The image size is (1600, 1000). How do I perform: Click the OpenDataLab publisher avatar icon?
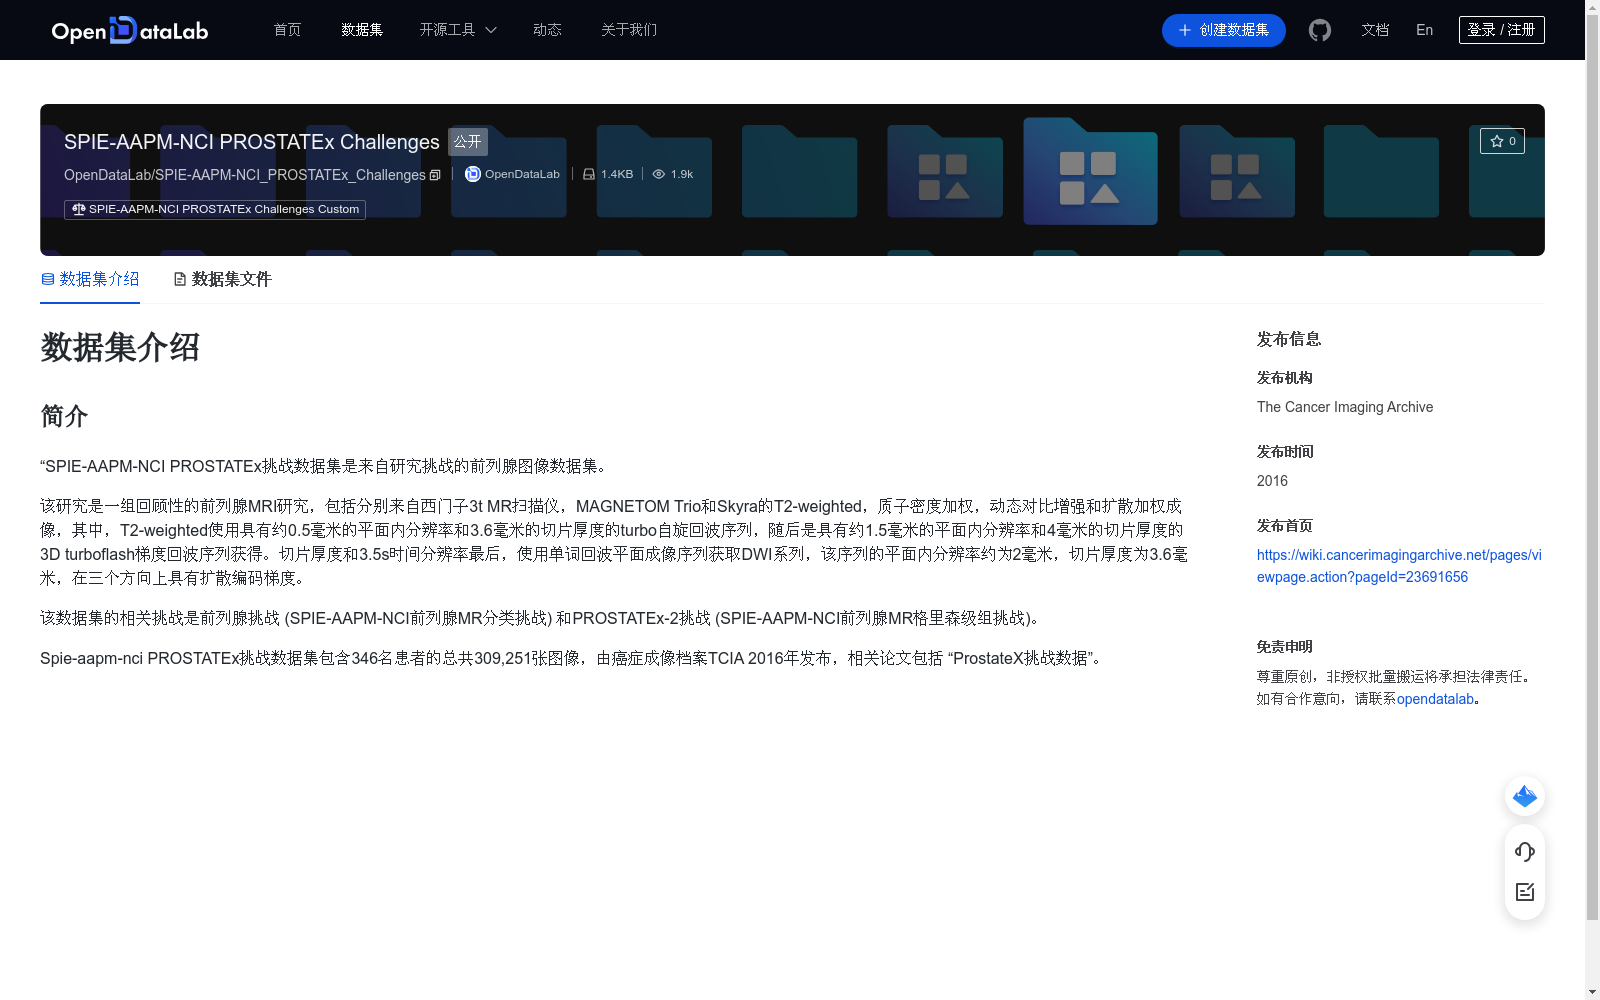pos(471,174)
